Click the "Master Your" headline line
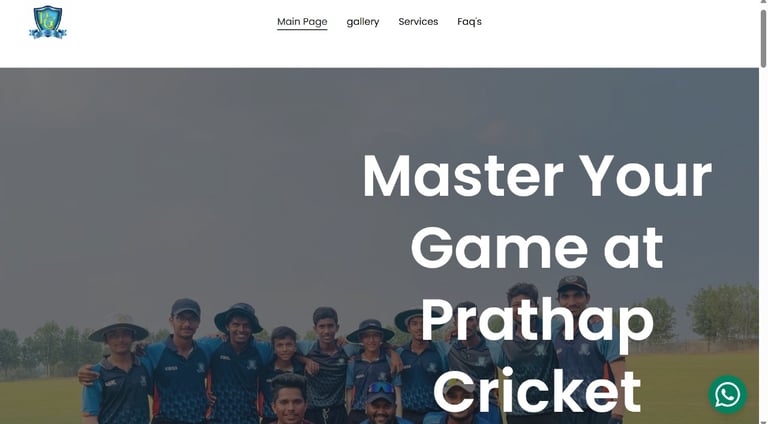Image resolution: width=768 pixels, height=424 pixels. click(537, 176)
